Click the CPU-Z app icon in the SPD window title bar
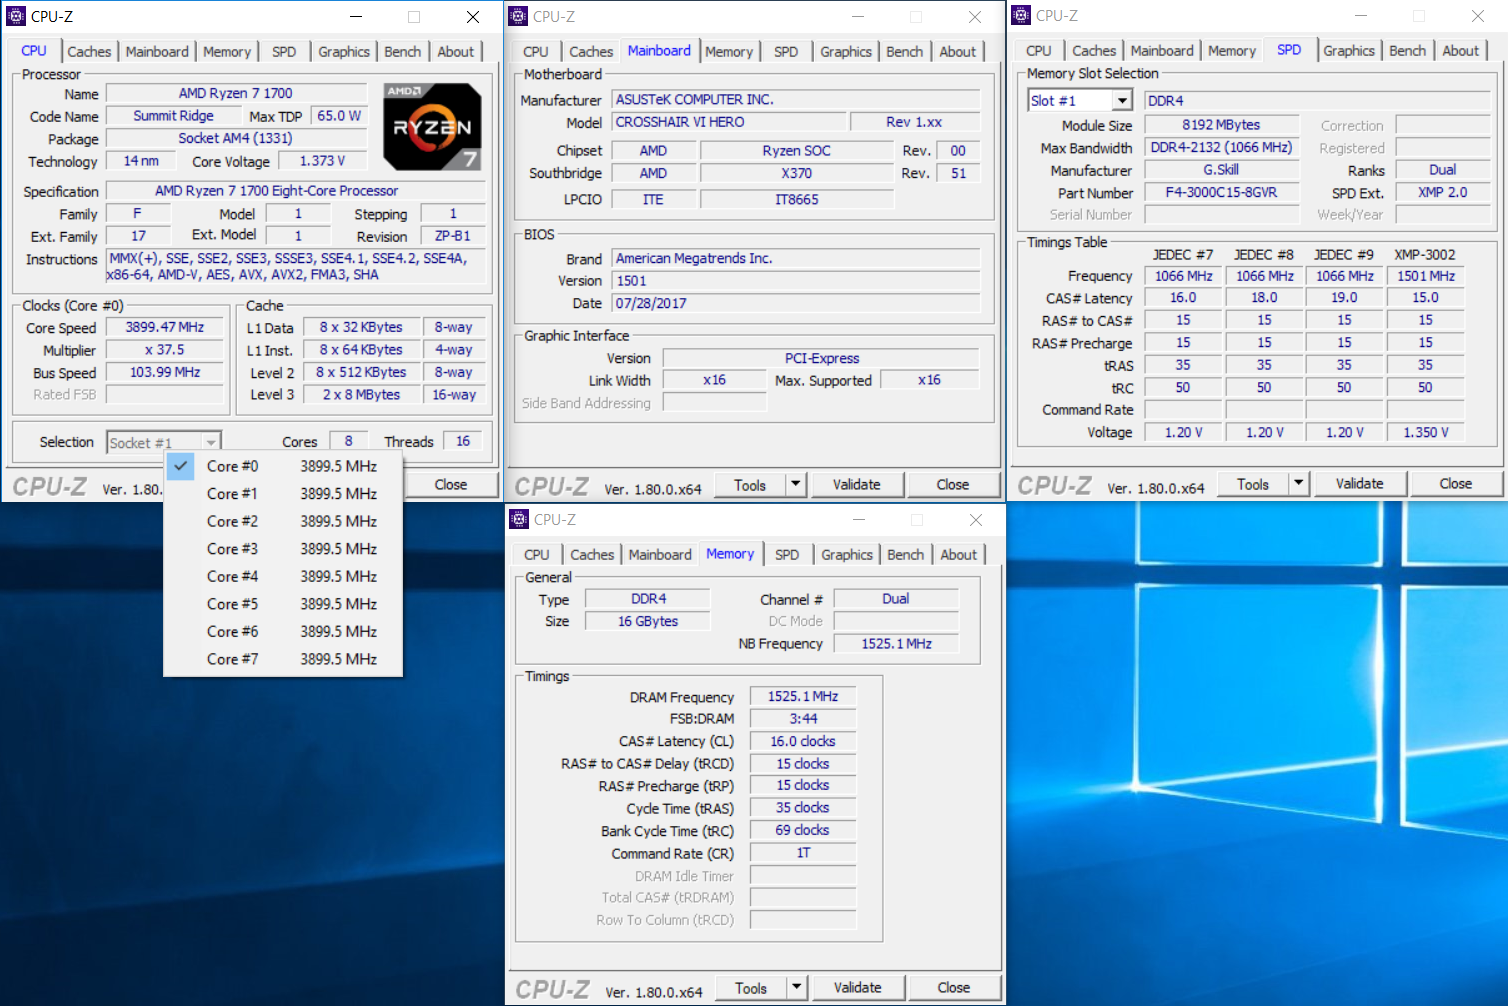Viewport: 1508px width, 1006px height. click(x=1021, y=15)
